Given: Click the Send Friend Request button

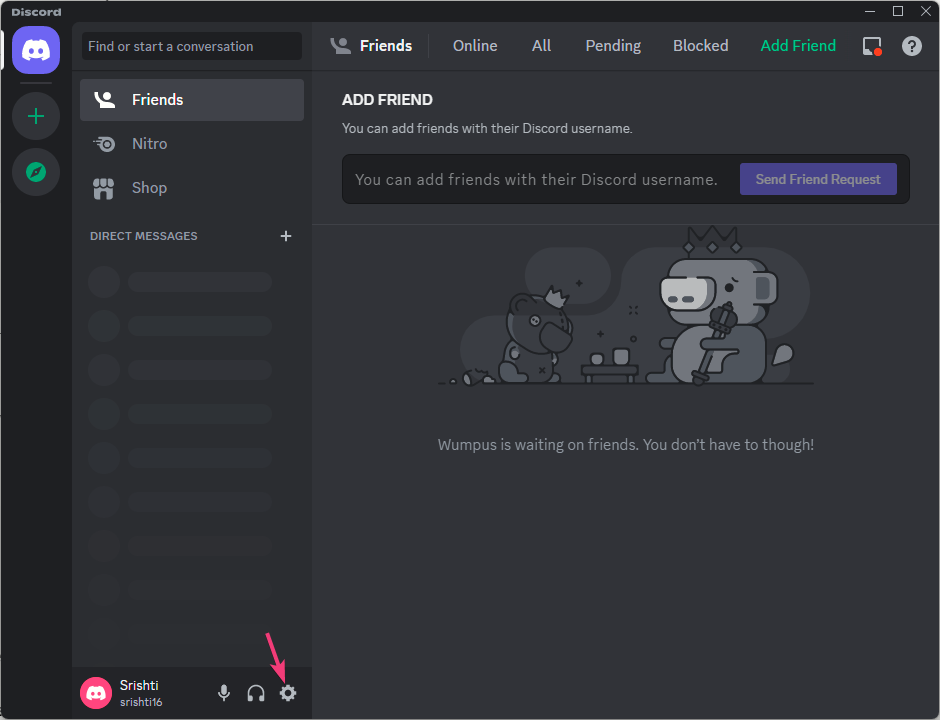Looking at the screenshot, I should (x=818, y=179).
